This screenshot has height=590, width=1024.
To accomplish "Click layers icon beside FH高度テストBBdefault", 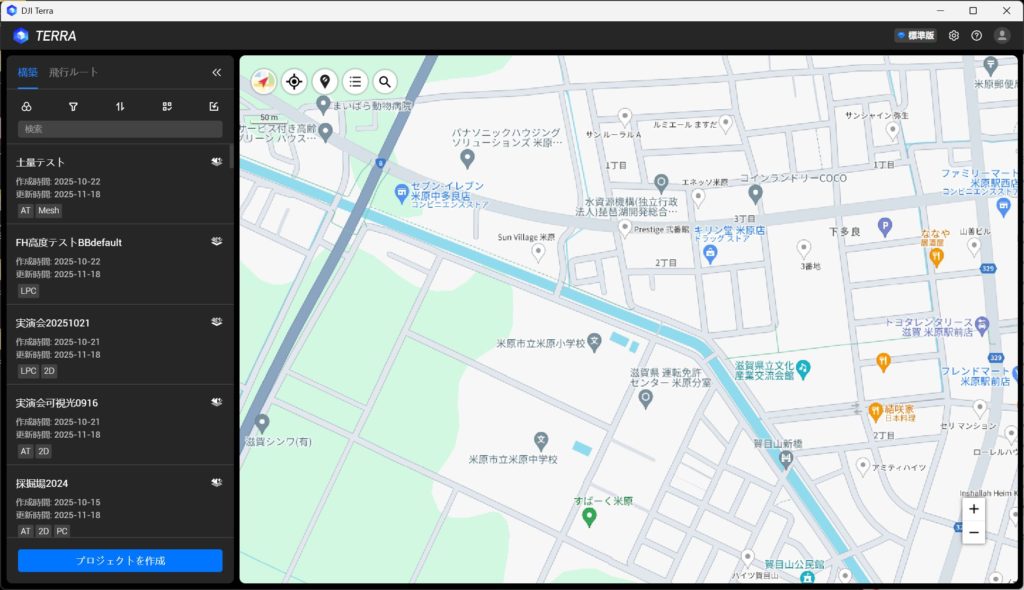I will tap(216, 241).
